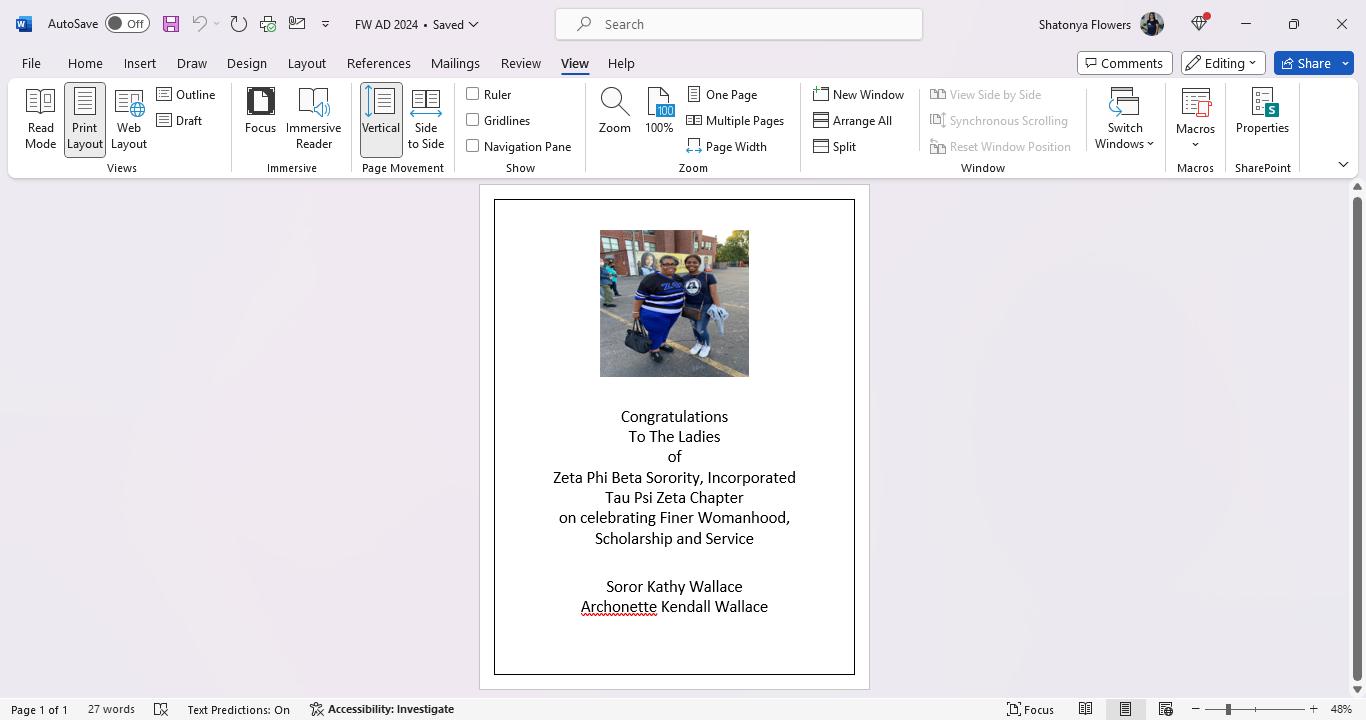
Task: Click the 48% zoom level
Action: (1341, 709)
